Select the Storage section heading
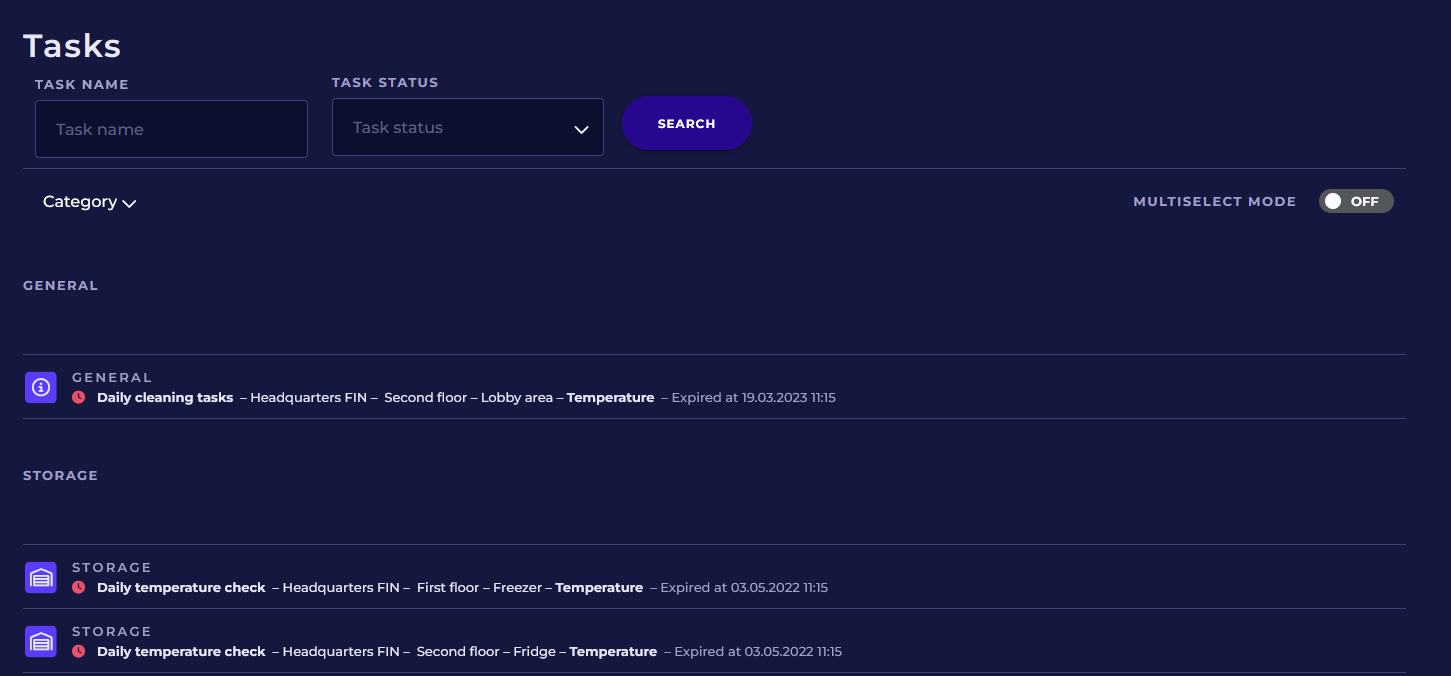This screenshot has width=1451, height=676. click(61, 476)
